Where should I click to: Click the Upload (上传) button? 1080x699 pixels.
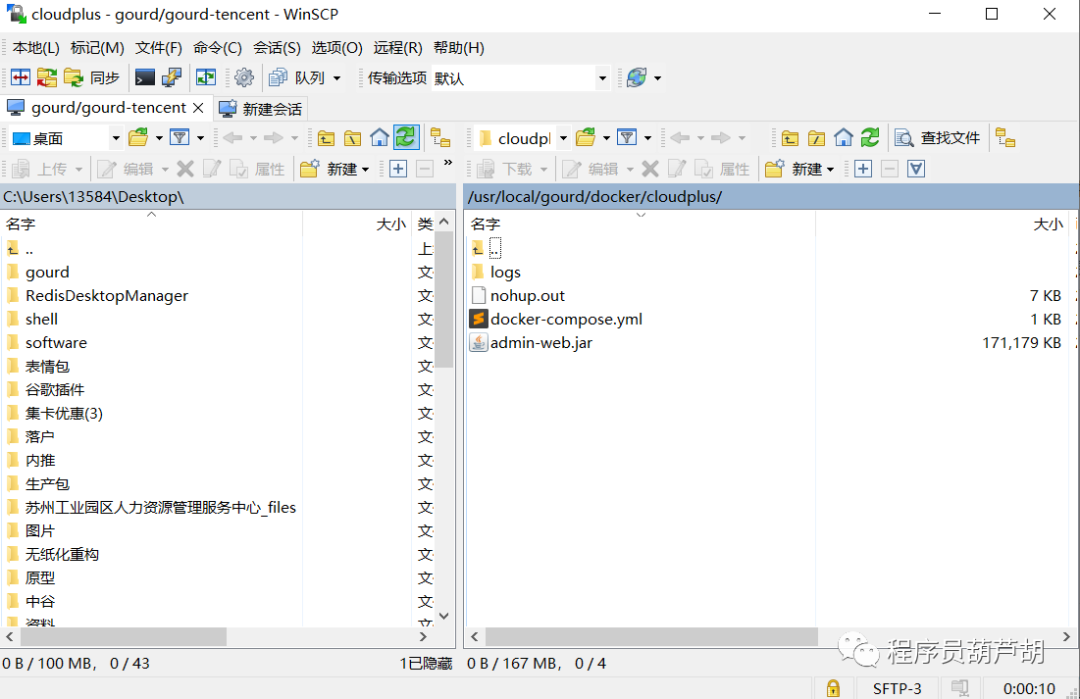point(45,169)
